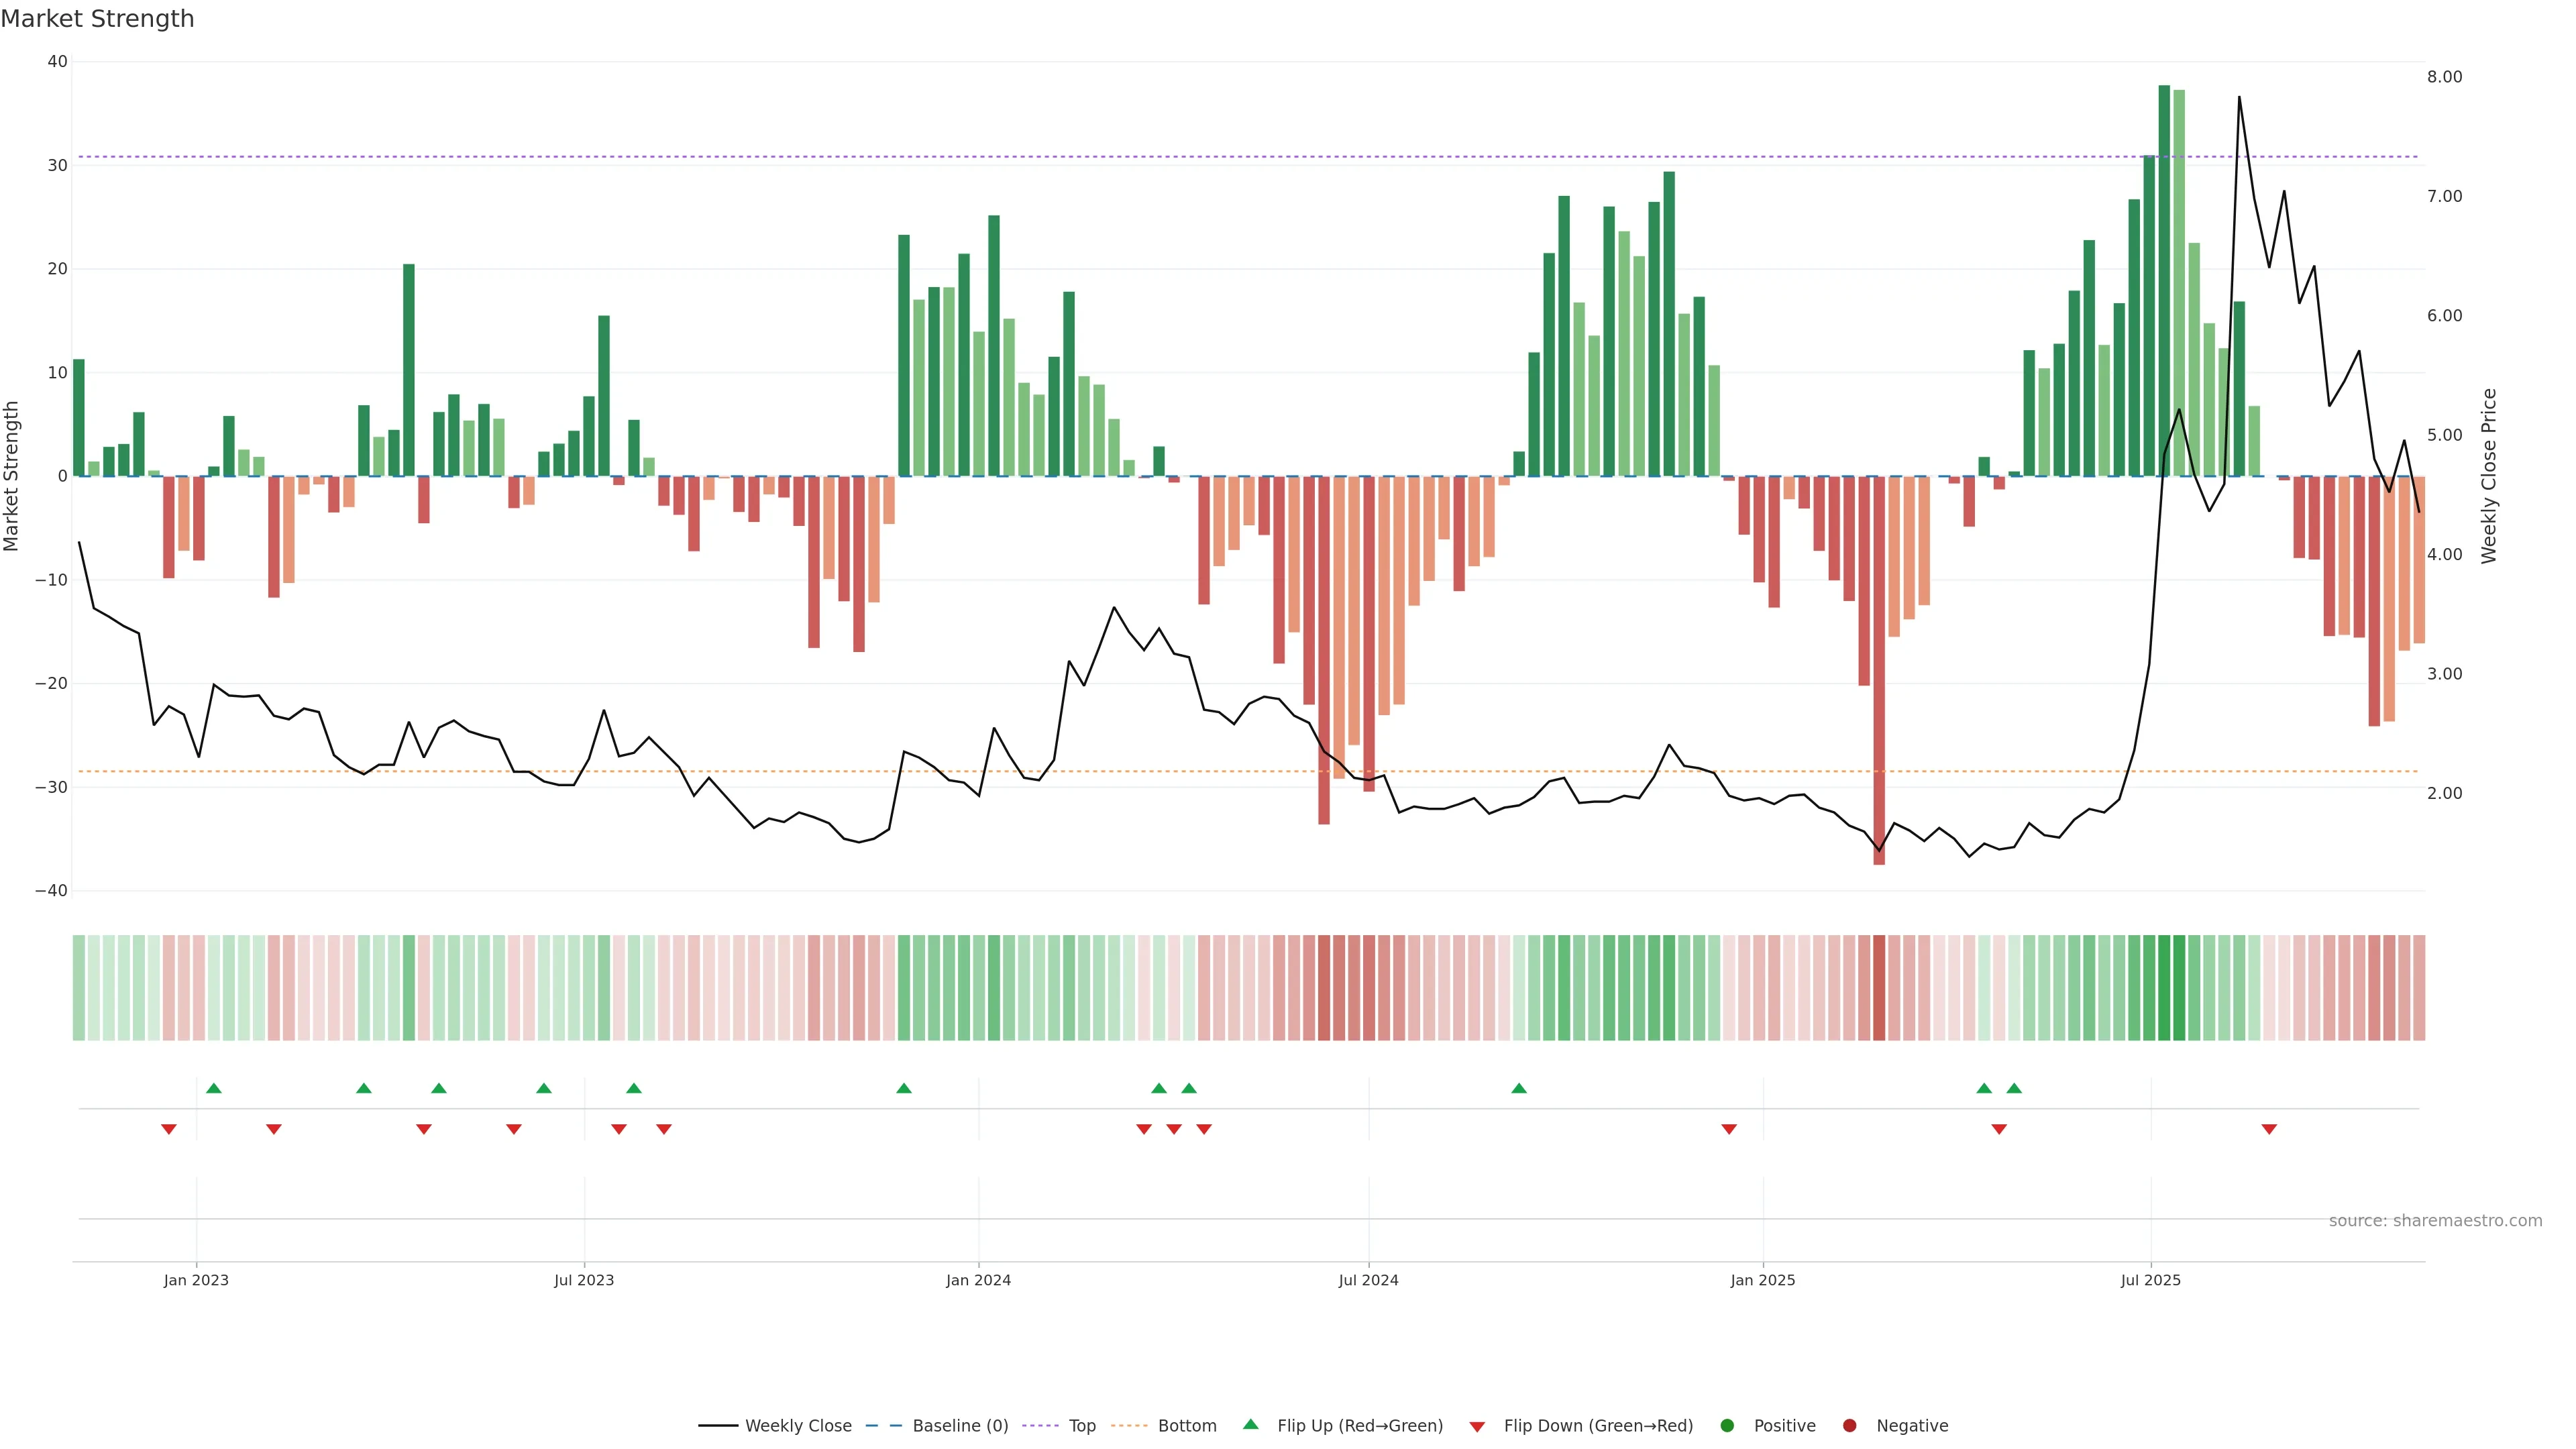
Task: Click the tallest dark green strength bar
Action: click(2164, 280)
